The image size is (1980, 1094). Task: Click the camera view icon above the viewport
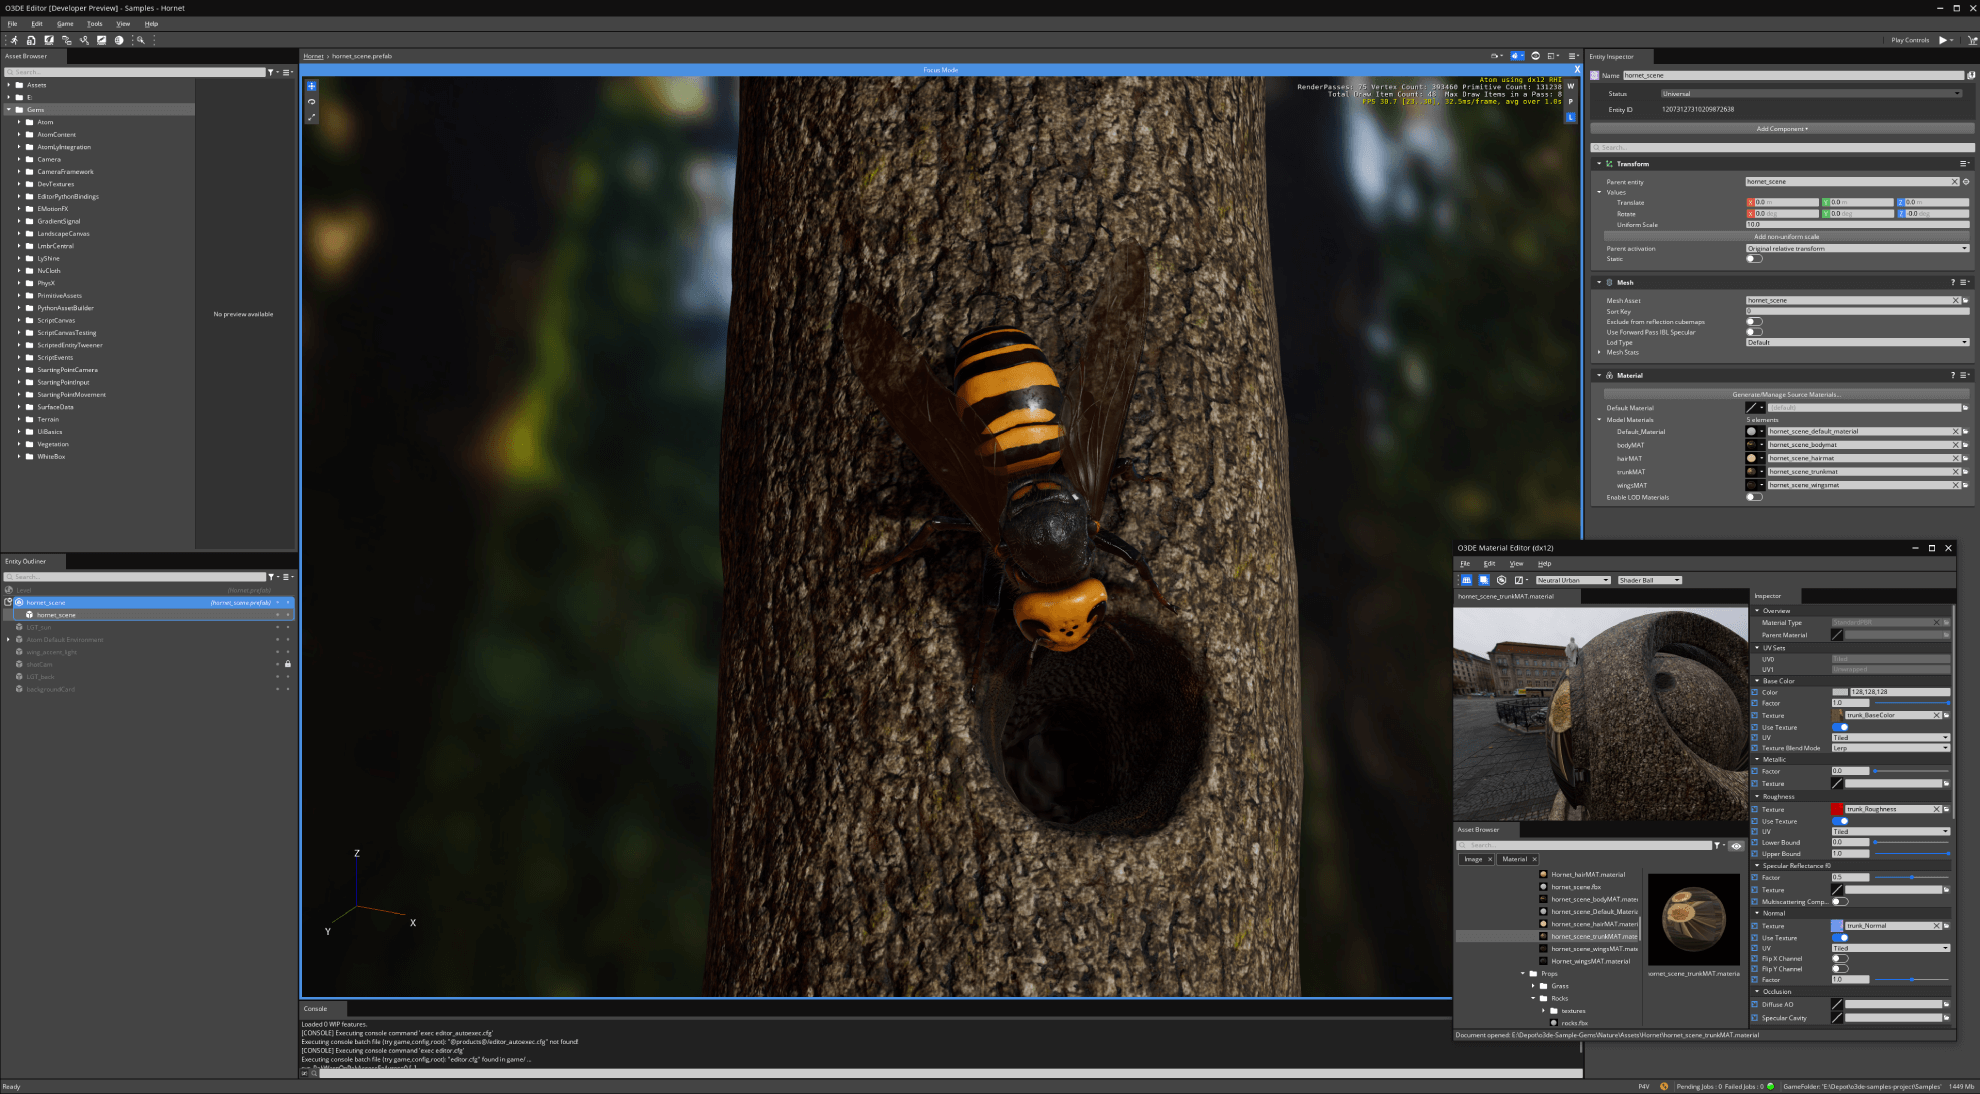pyautogui.click(x=1495, y=56)
